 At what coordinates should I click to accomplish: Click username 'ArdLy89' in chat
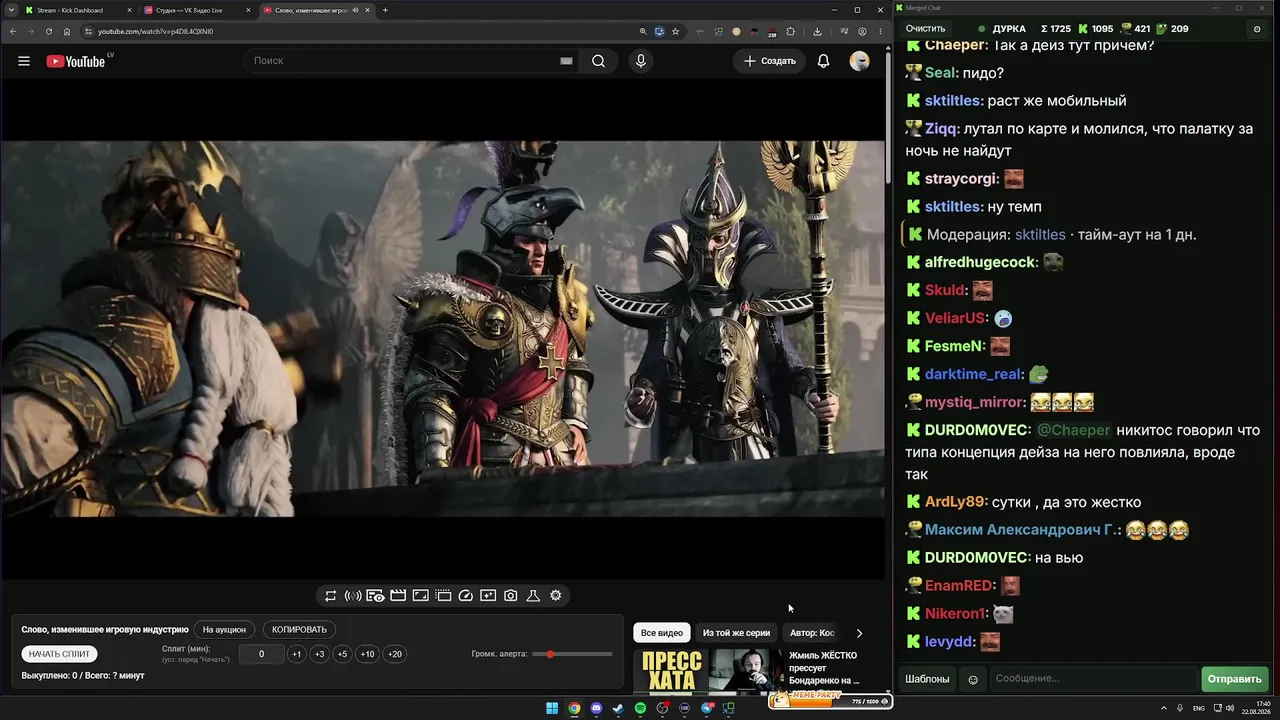[955, 502]
